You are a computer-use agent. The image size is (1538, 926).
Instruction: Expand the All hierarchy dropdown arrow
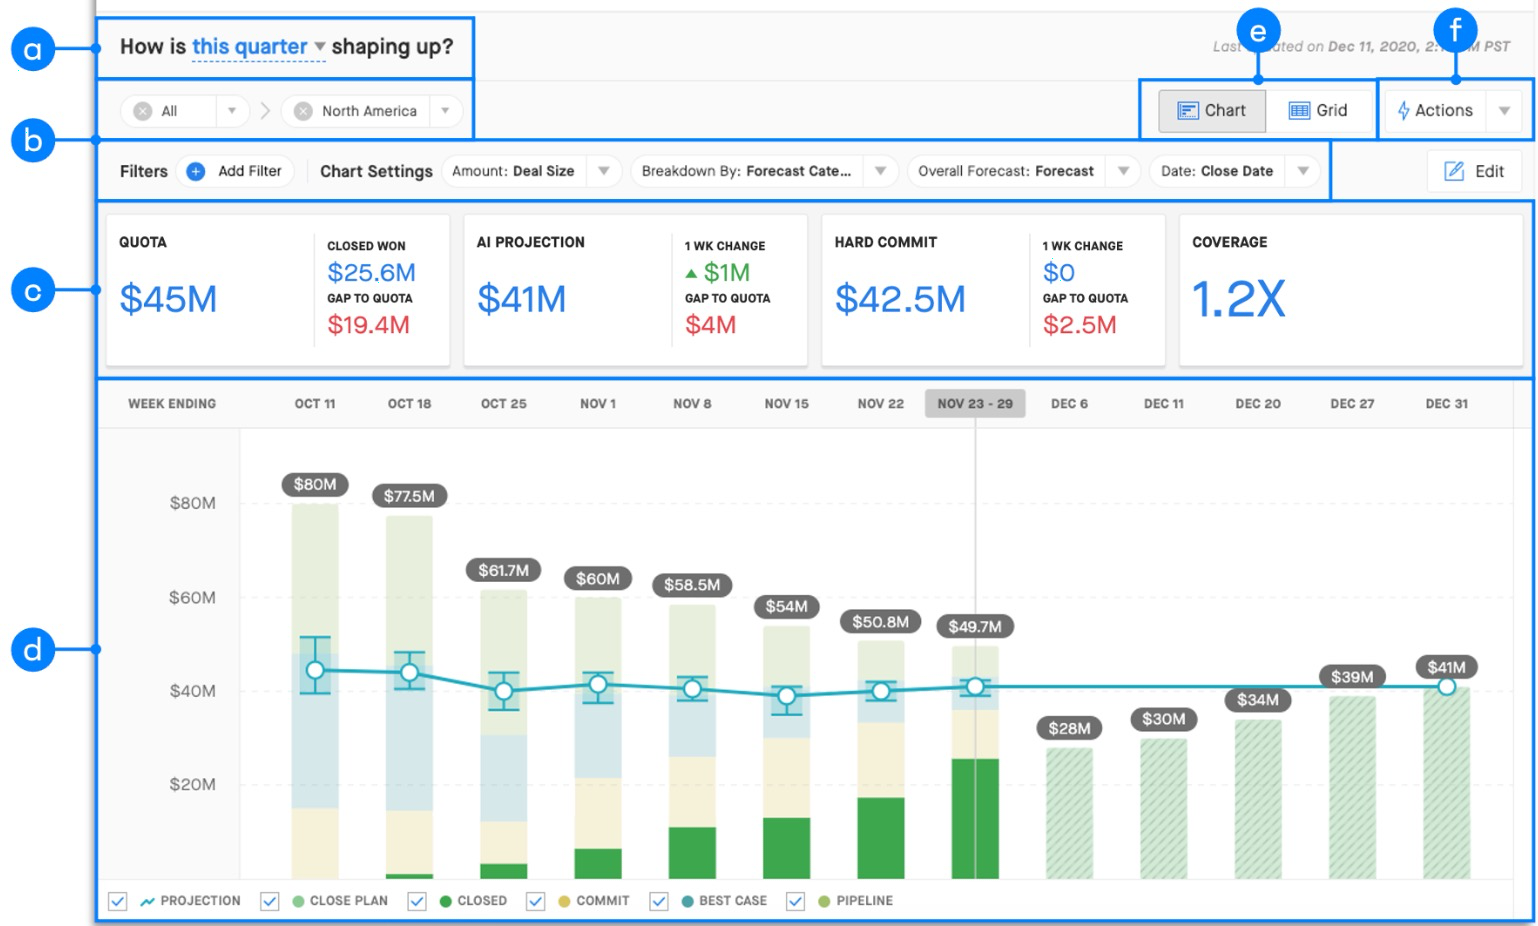click(x=232, y=111)
